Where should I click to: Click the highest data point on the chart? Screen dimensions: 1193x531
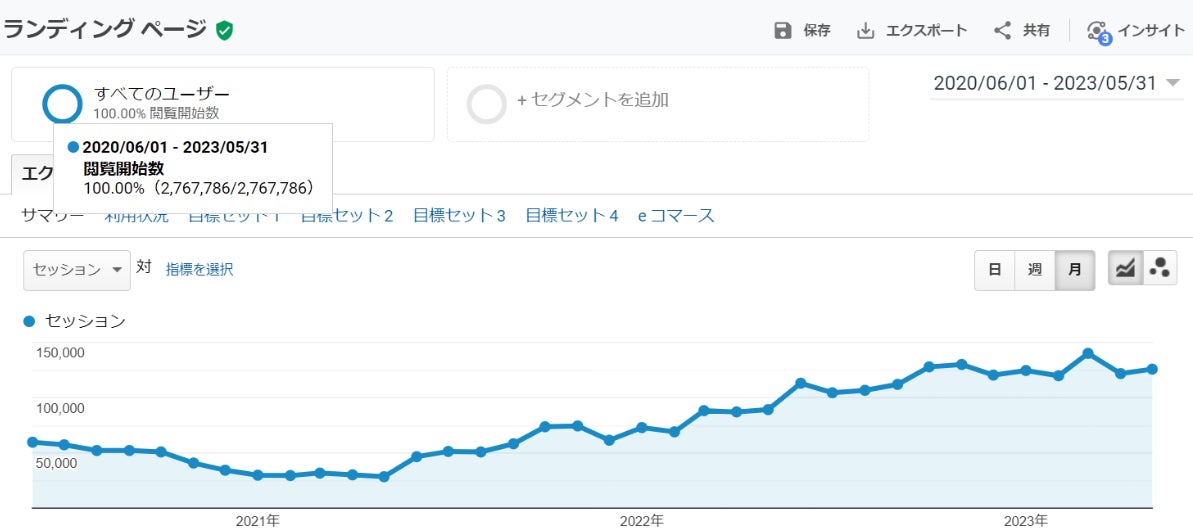[x=1088, y=354]
